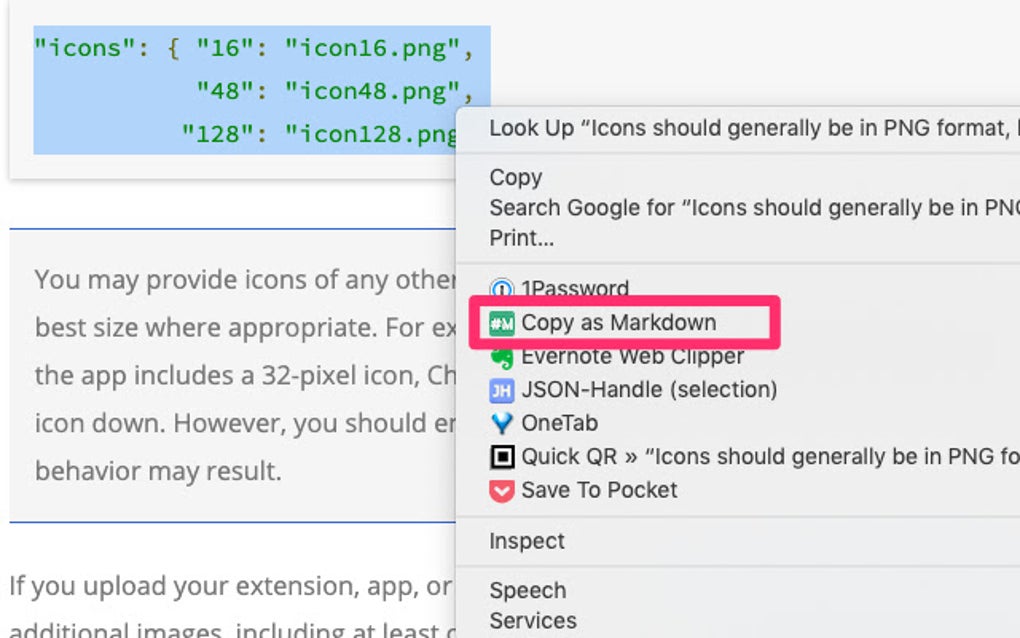Open the Speech submenu

pyautogui.click(x=527, y=590)
